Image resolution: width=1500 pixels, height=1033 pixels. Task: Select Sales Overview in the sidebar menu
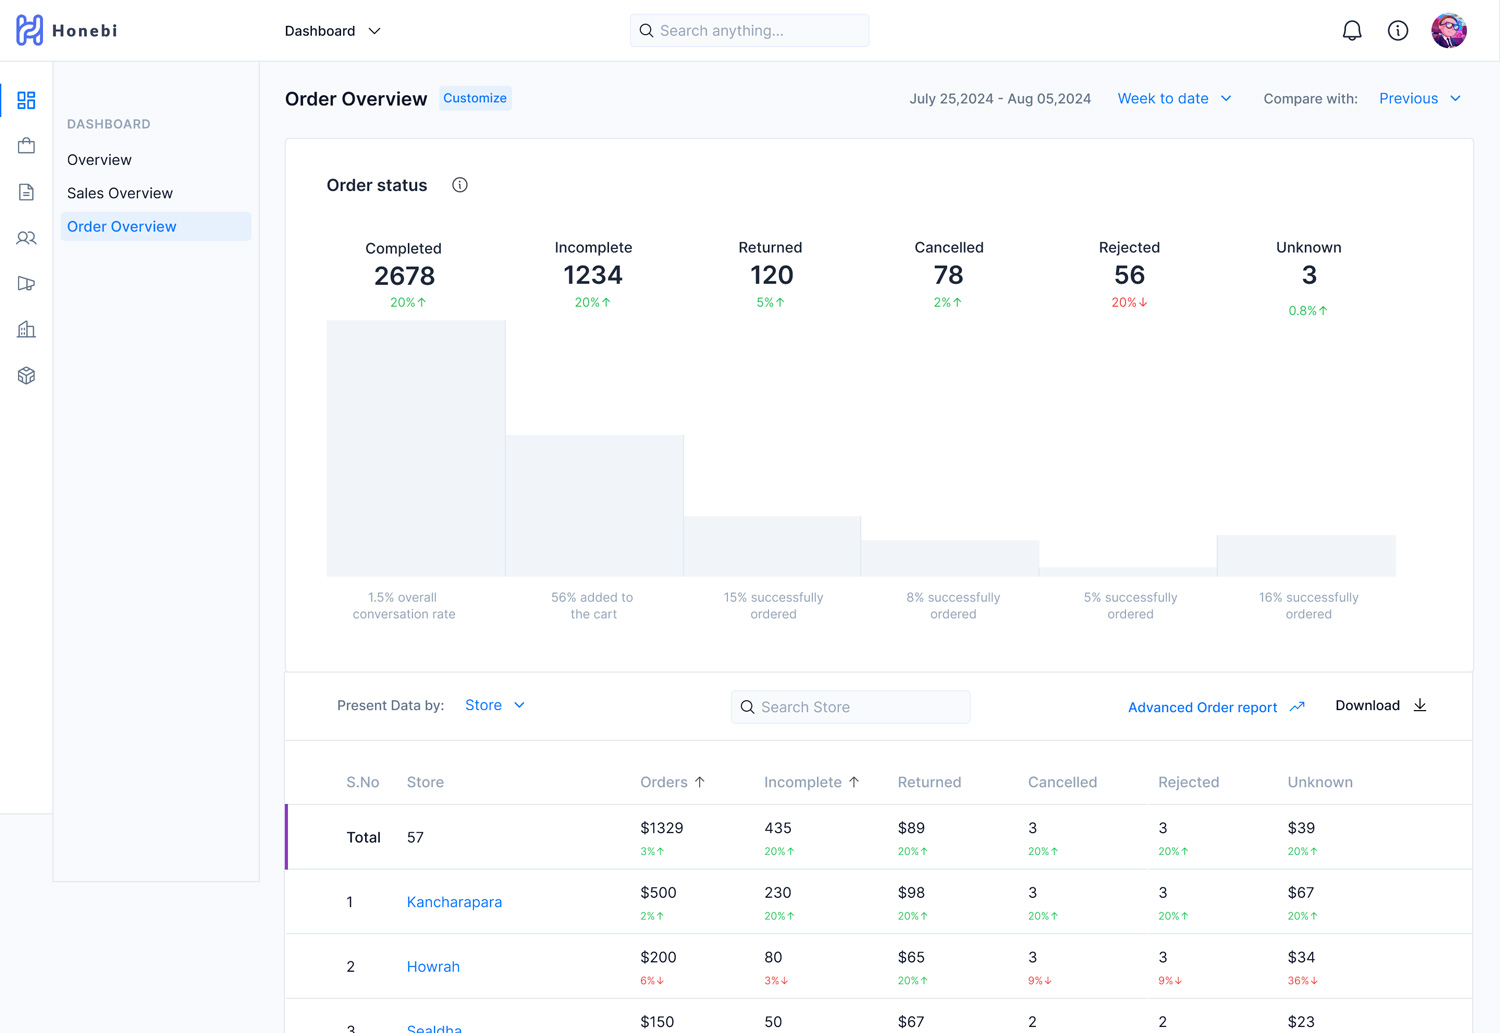(x=120, y=193)
